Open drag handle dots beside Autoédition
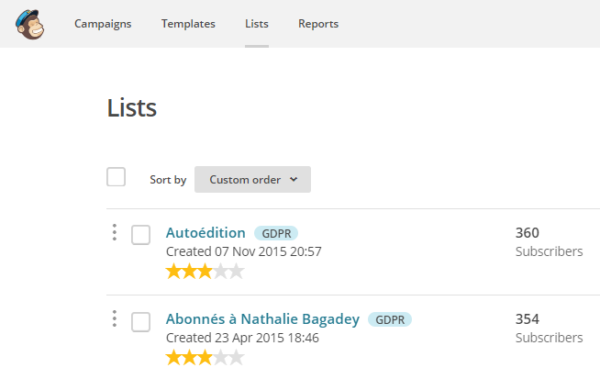 114,232
